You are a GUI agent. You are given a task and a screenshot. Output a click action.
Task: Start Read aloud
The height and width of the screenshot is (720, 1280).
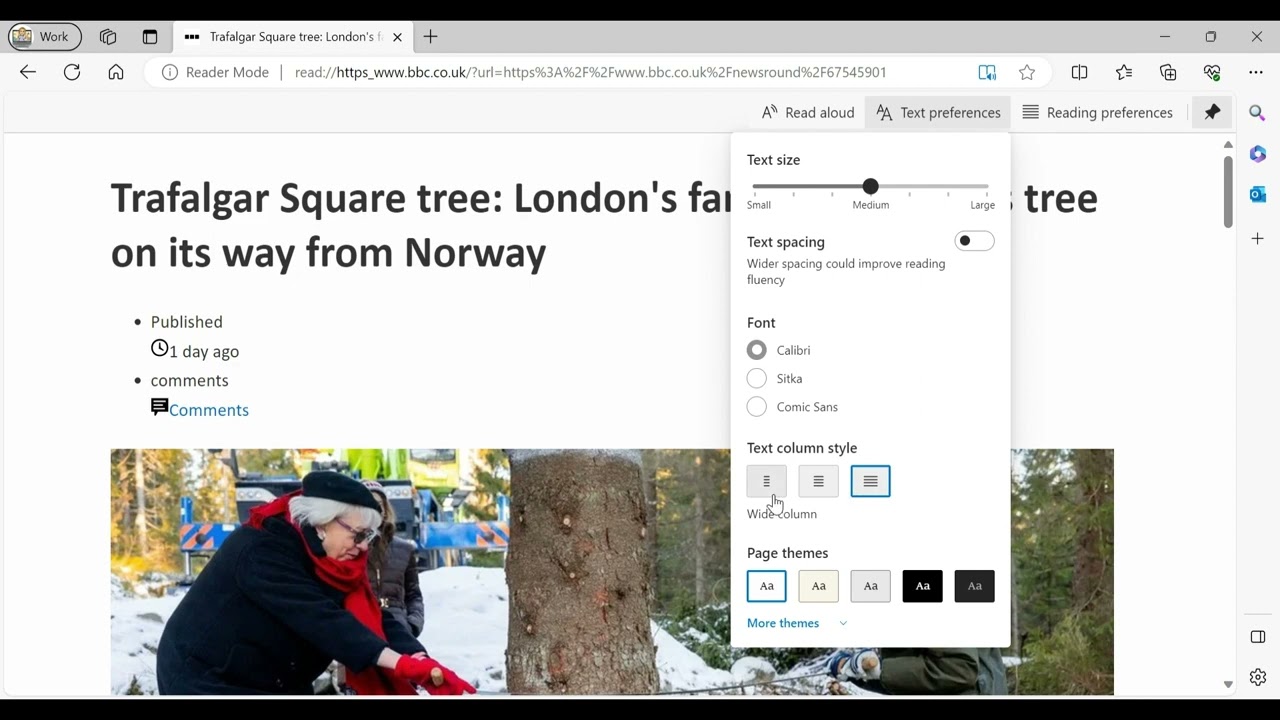coord(808,112)
